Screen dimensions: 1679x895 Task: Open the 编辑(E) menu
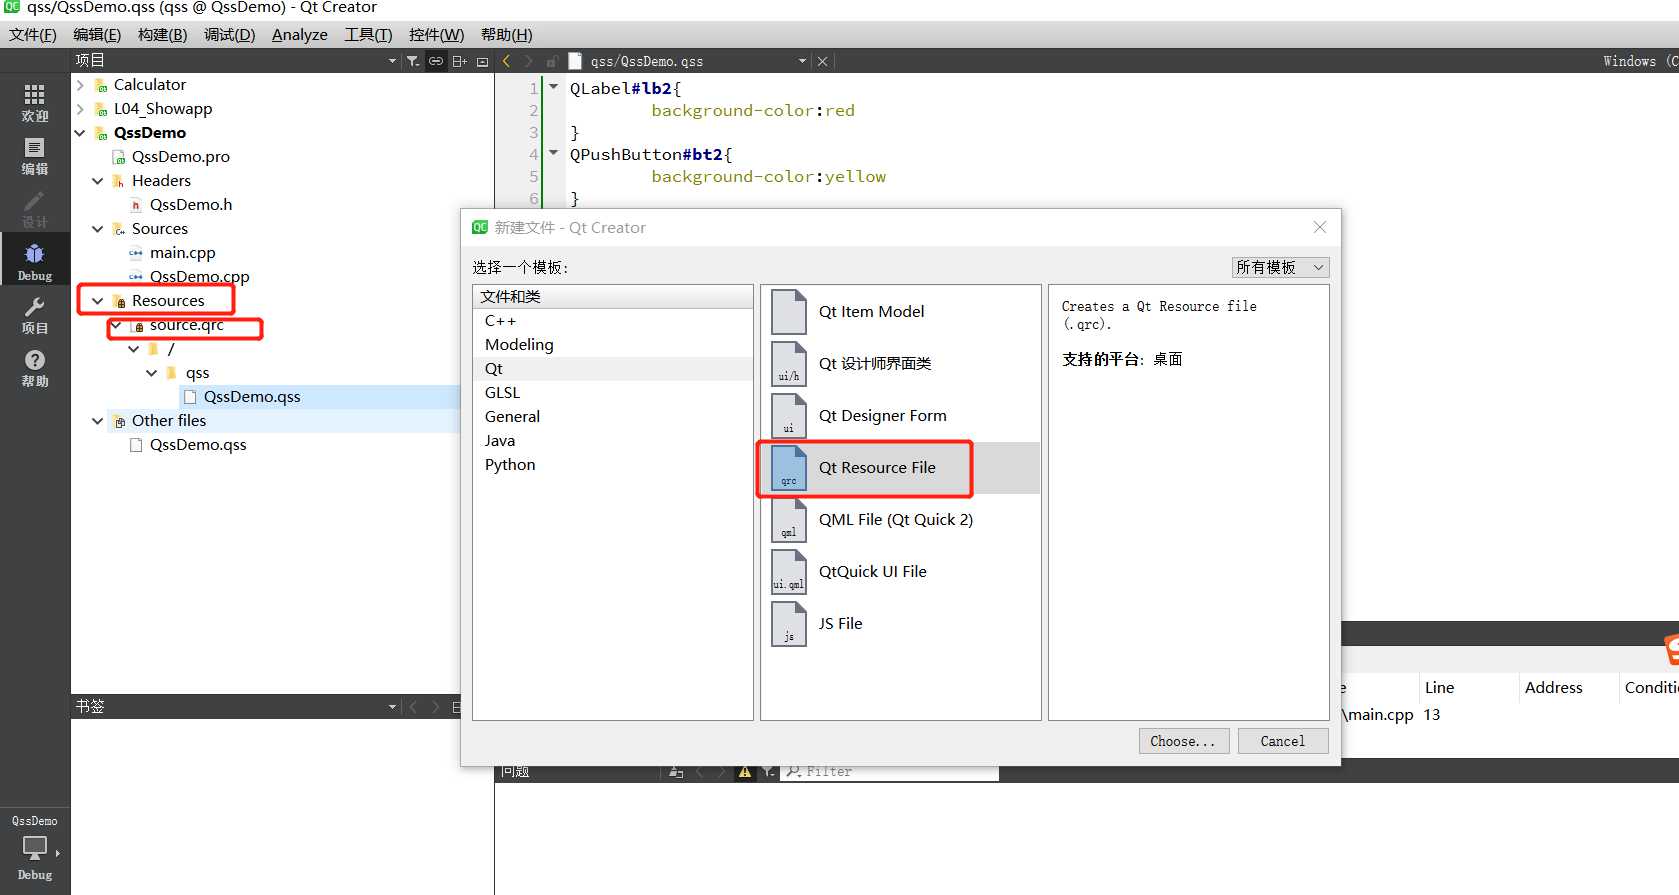click(x=97, y=34)
